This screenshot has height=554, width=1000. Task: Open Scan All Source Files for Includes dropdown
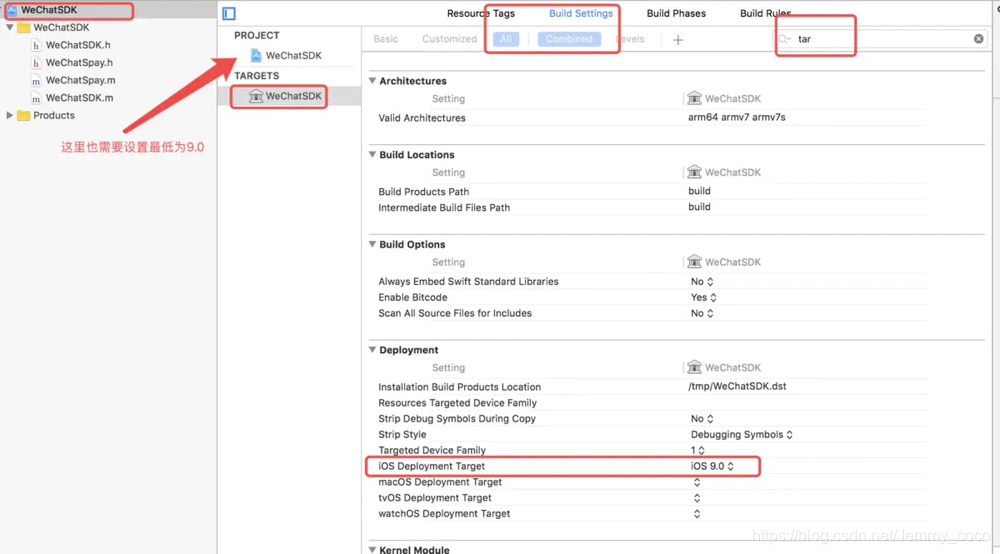click(702, 313)
